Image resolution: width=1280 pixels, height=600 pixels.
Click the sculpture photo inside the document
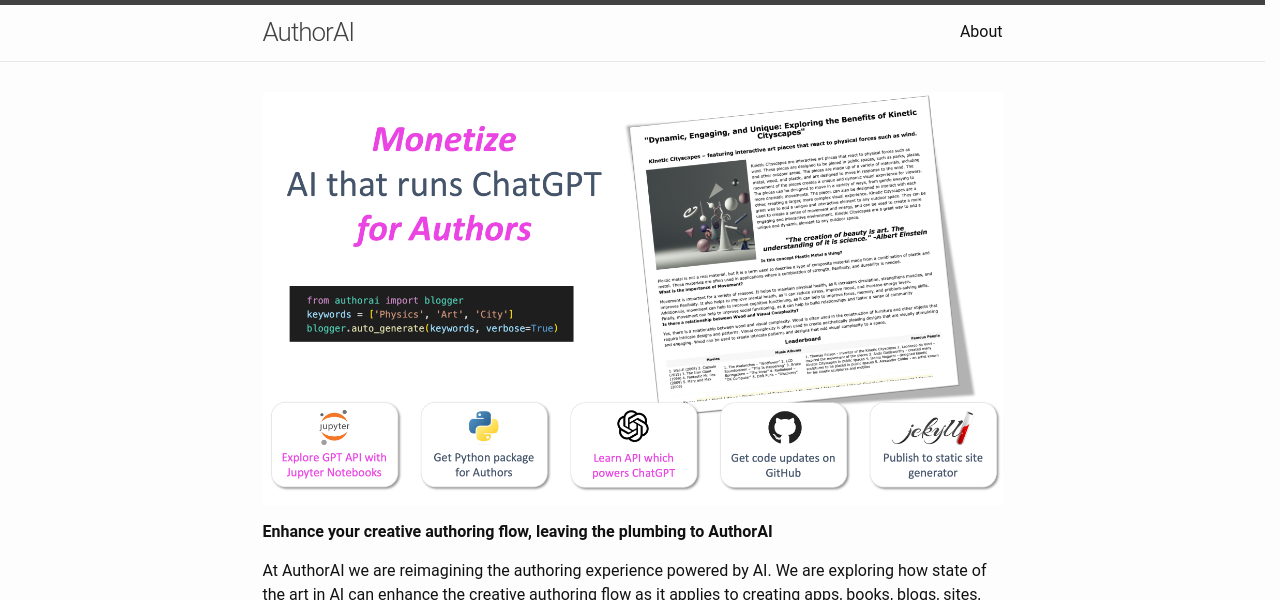coord(701,213)
